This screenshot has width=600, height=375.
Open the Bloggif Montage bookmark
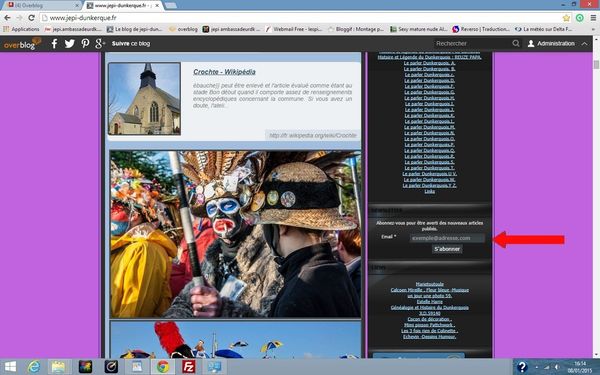[356, 29]
